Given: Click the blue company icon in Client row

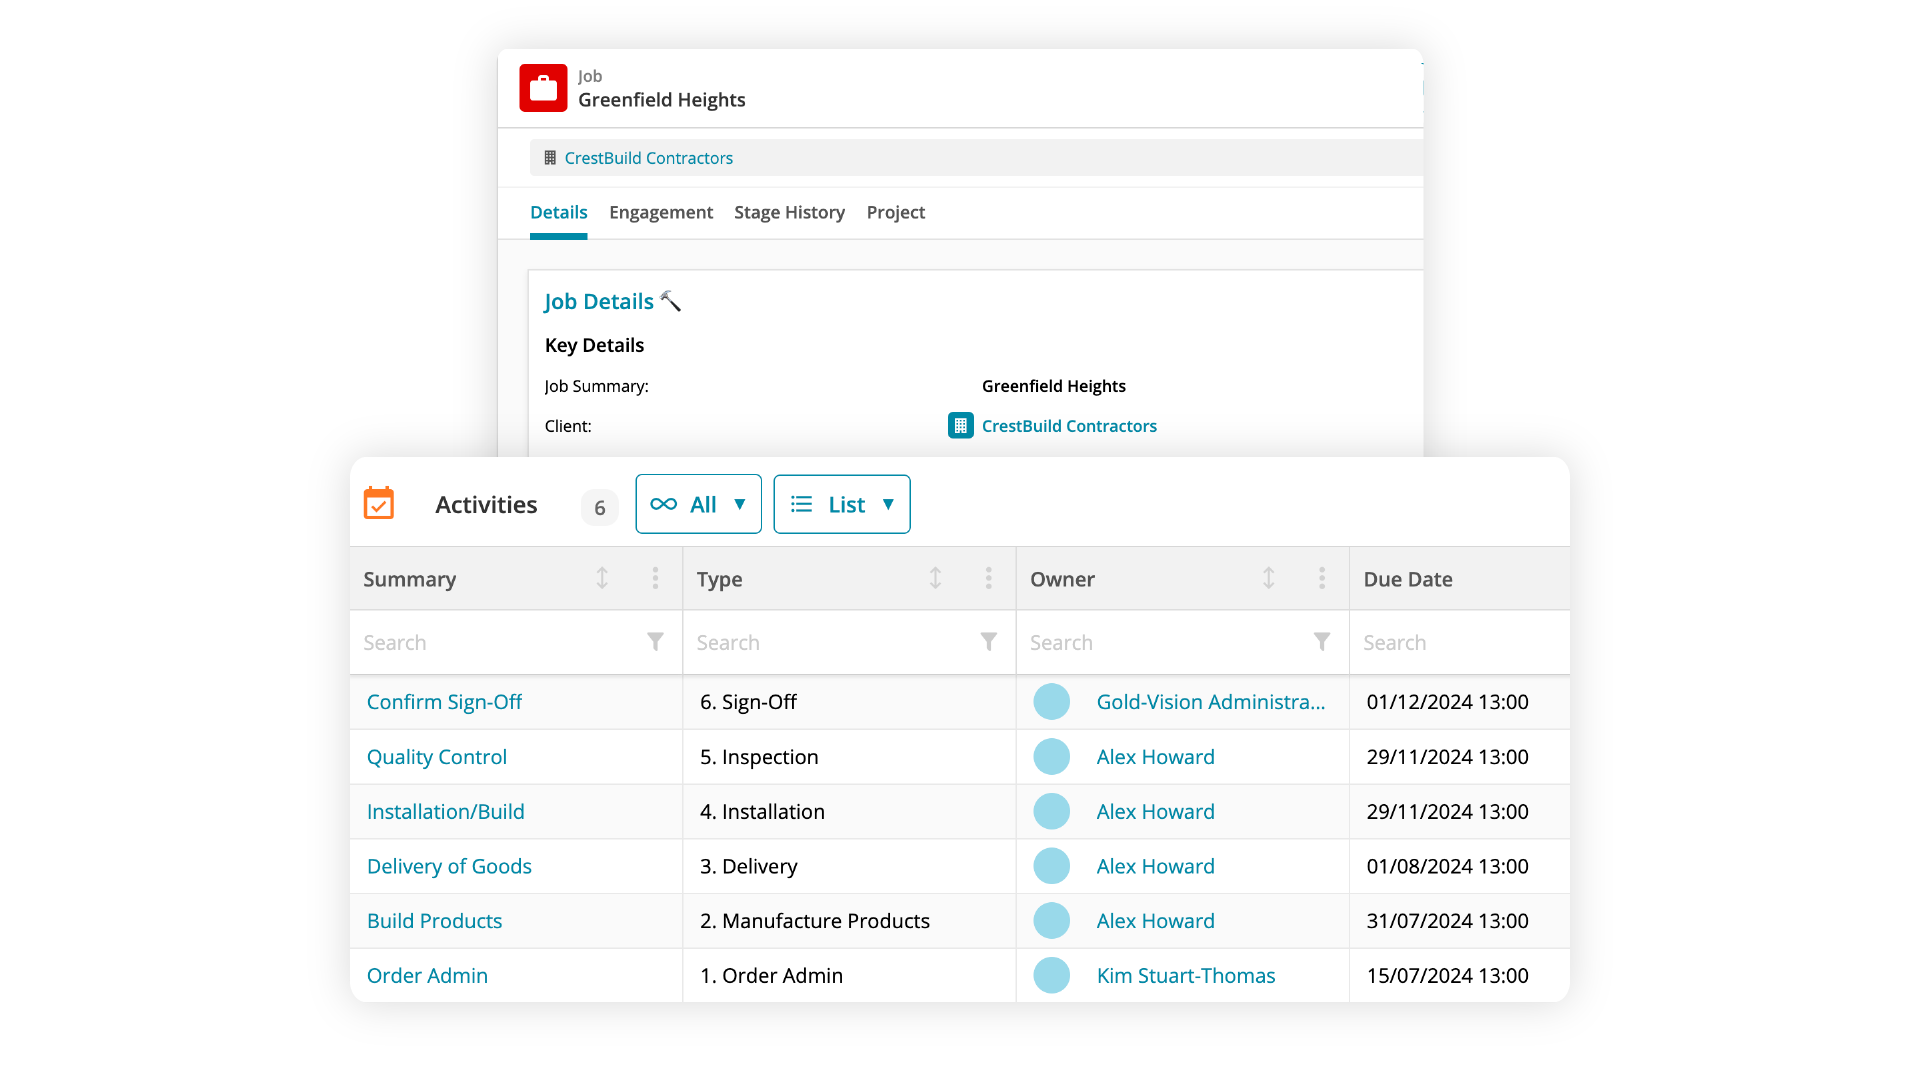Looking at the screenshot, I should [x=960, y=426].
